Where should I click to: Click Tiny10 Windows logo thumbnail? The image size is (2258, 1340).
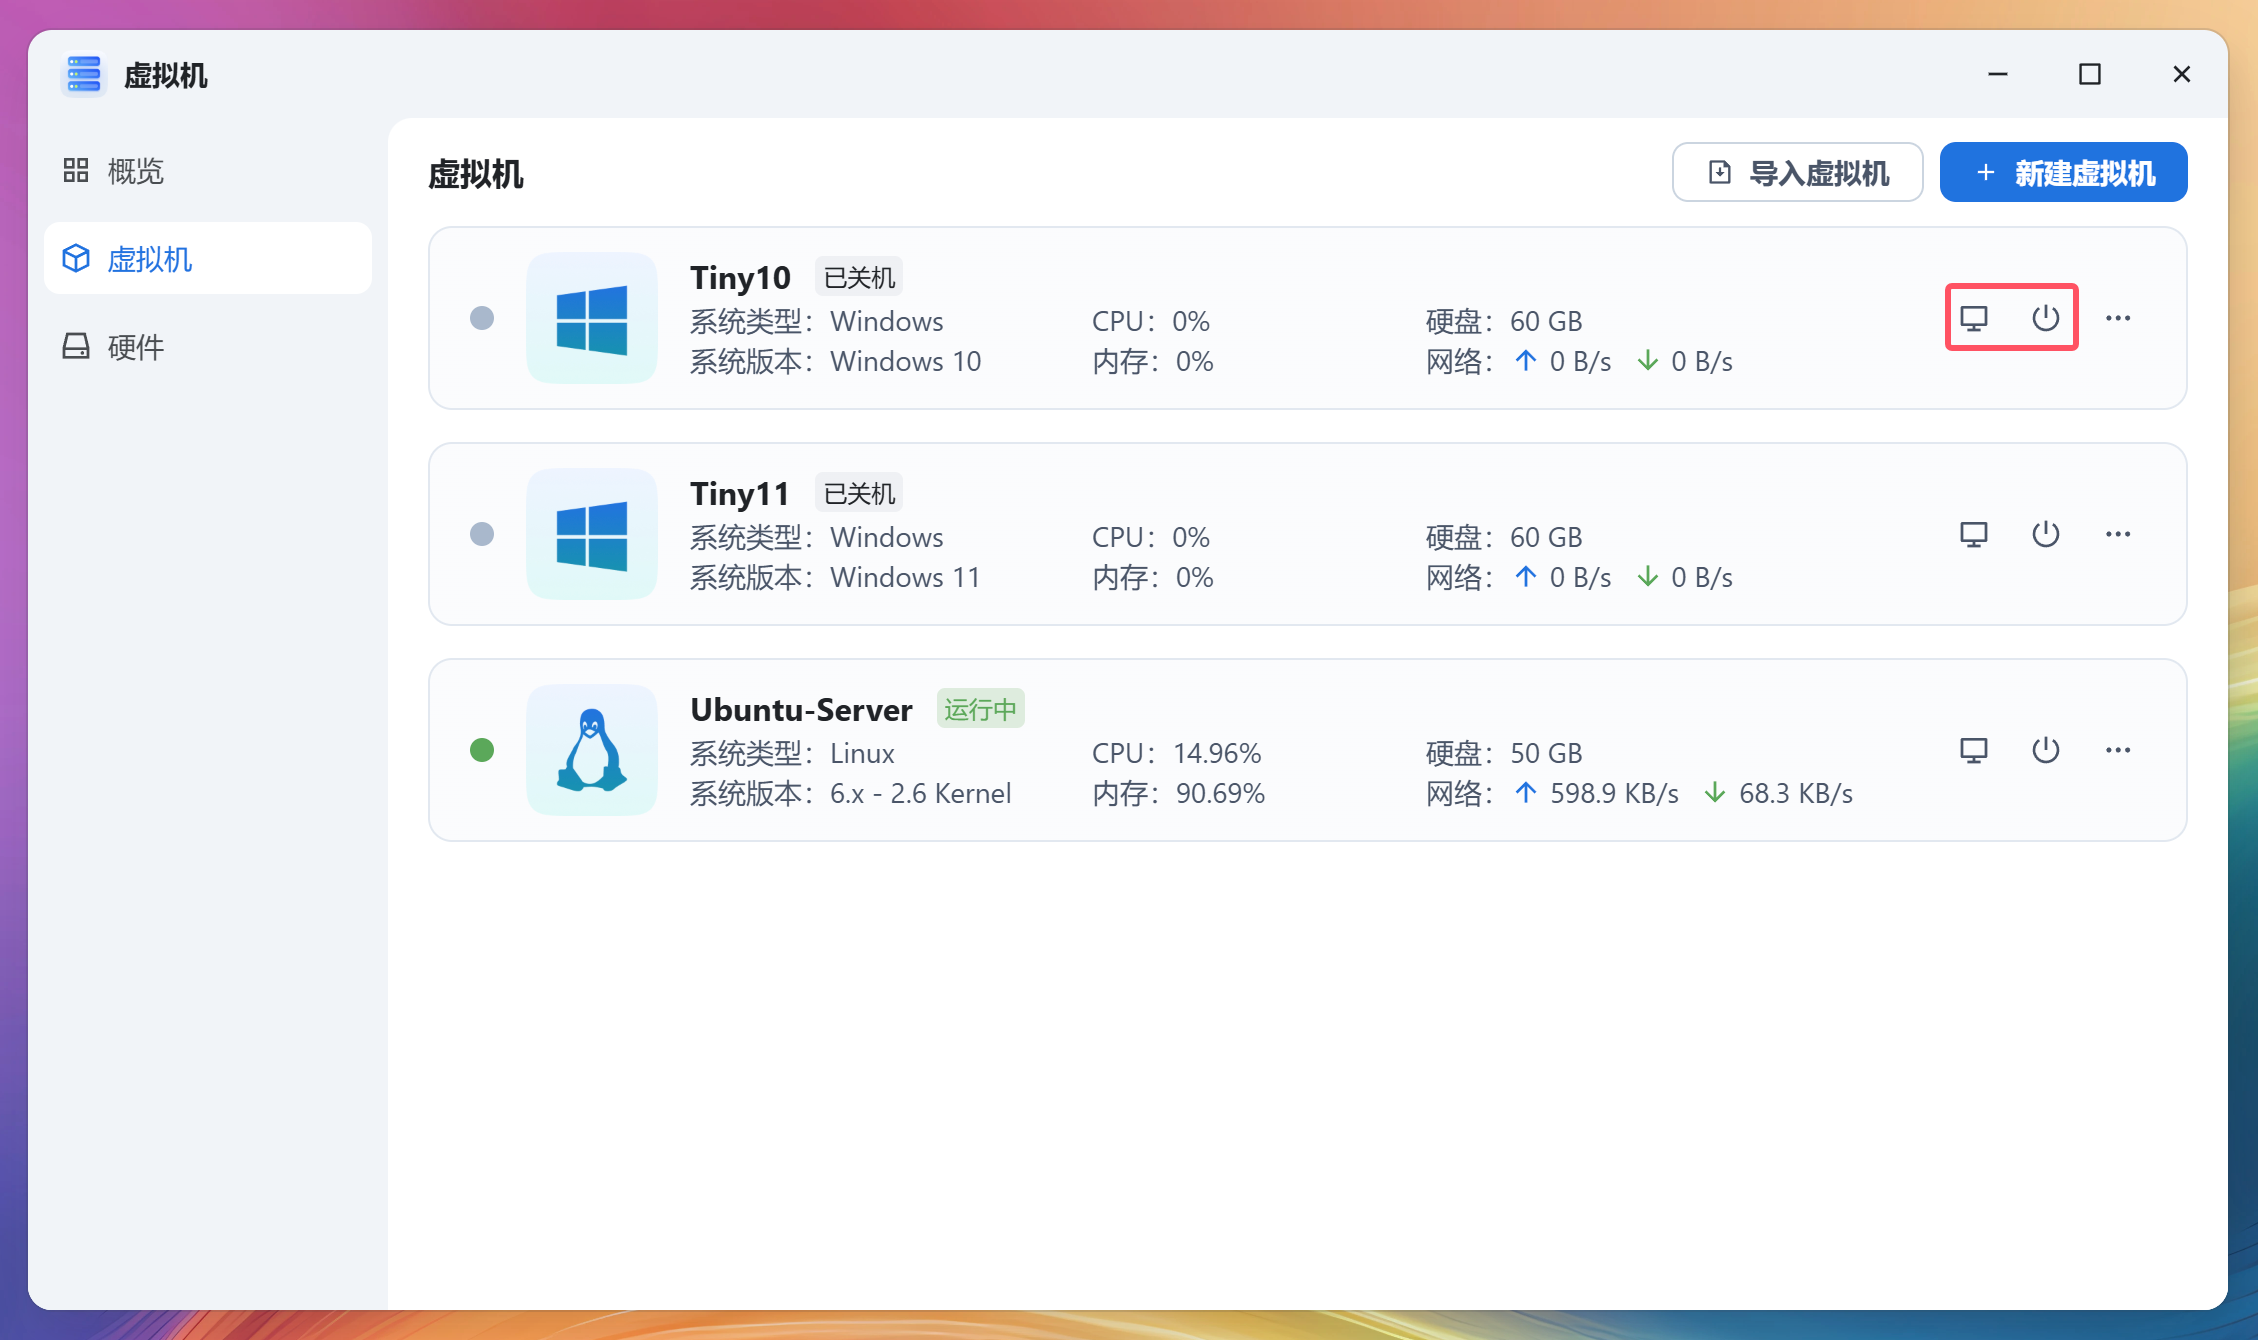click(592, 319)
